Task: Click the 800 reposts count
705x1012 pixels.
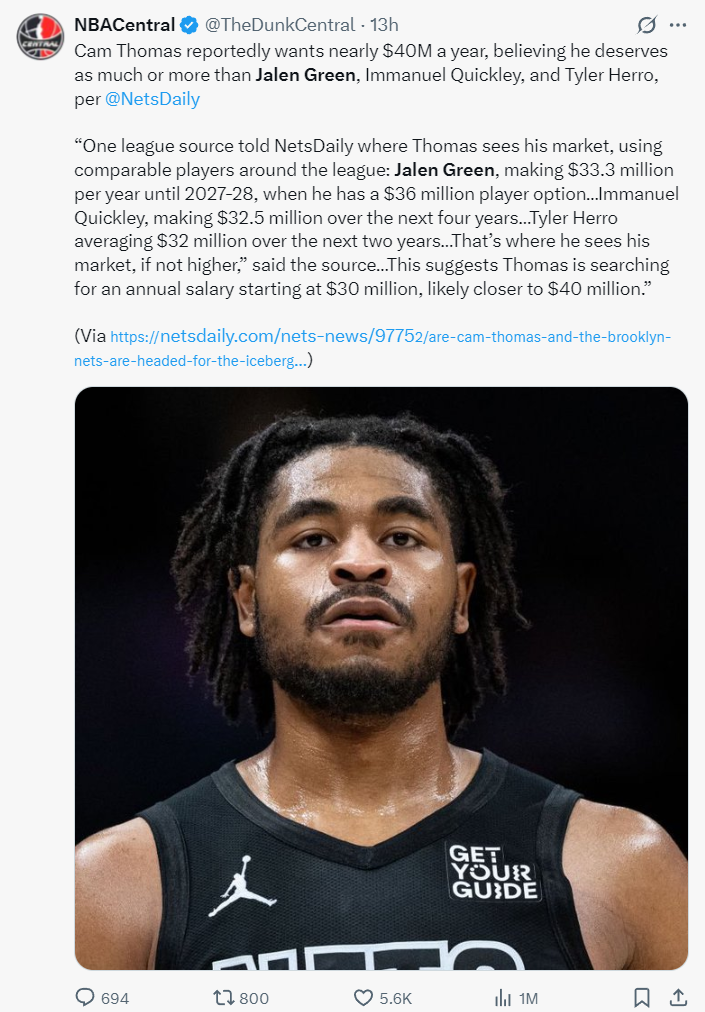Action: tap(254, 998)
